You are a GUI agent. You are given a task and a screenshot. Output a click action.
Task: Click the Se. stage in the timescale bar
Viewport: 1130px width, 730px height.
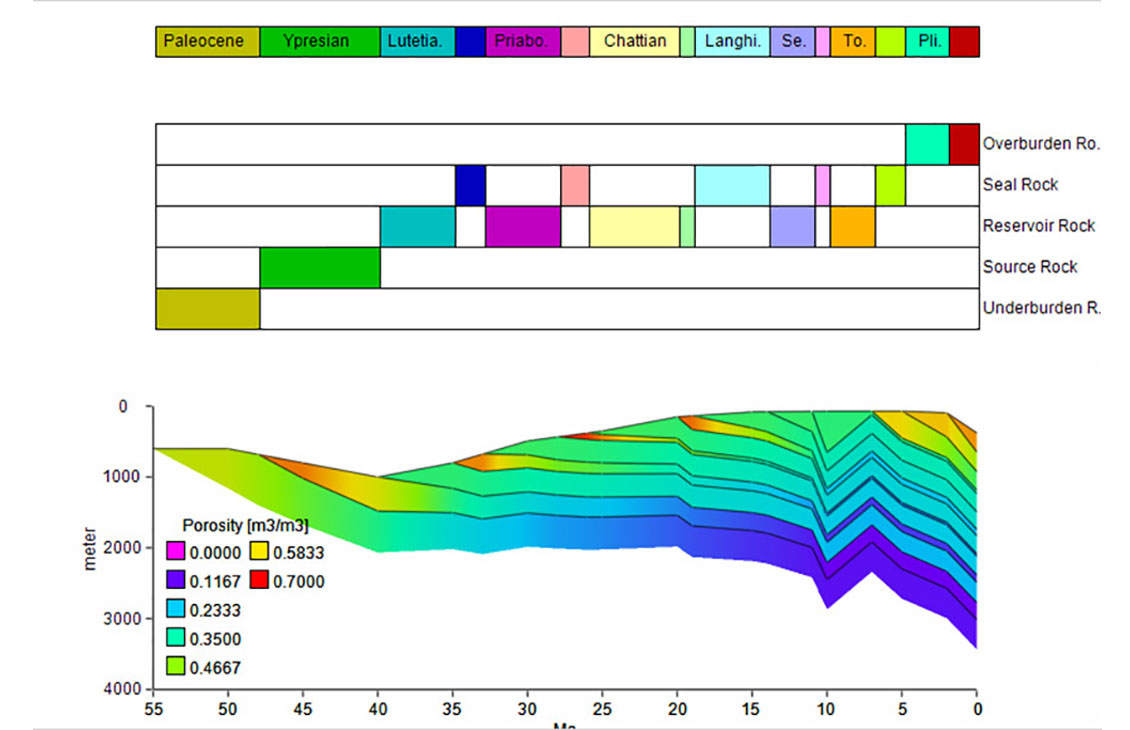[x=792, y=42]
